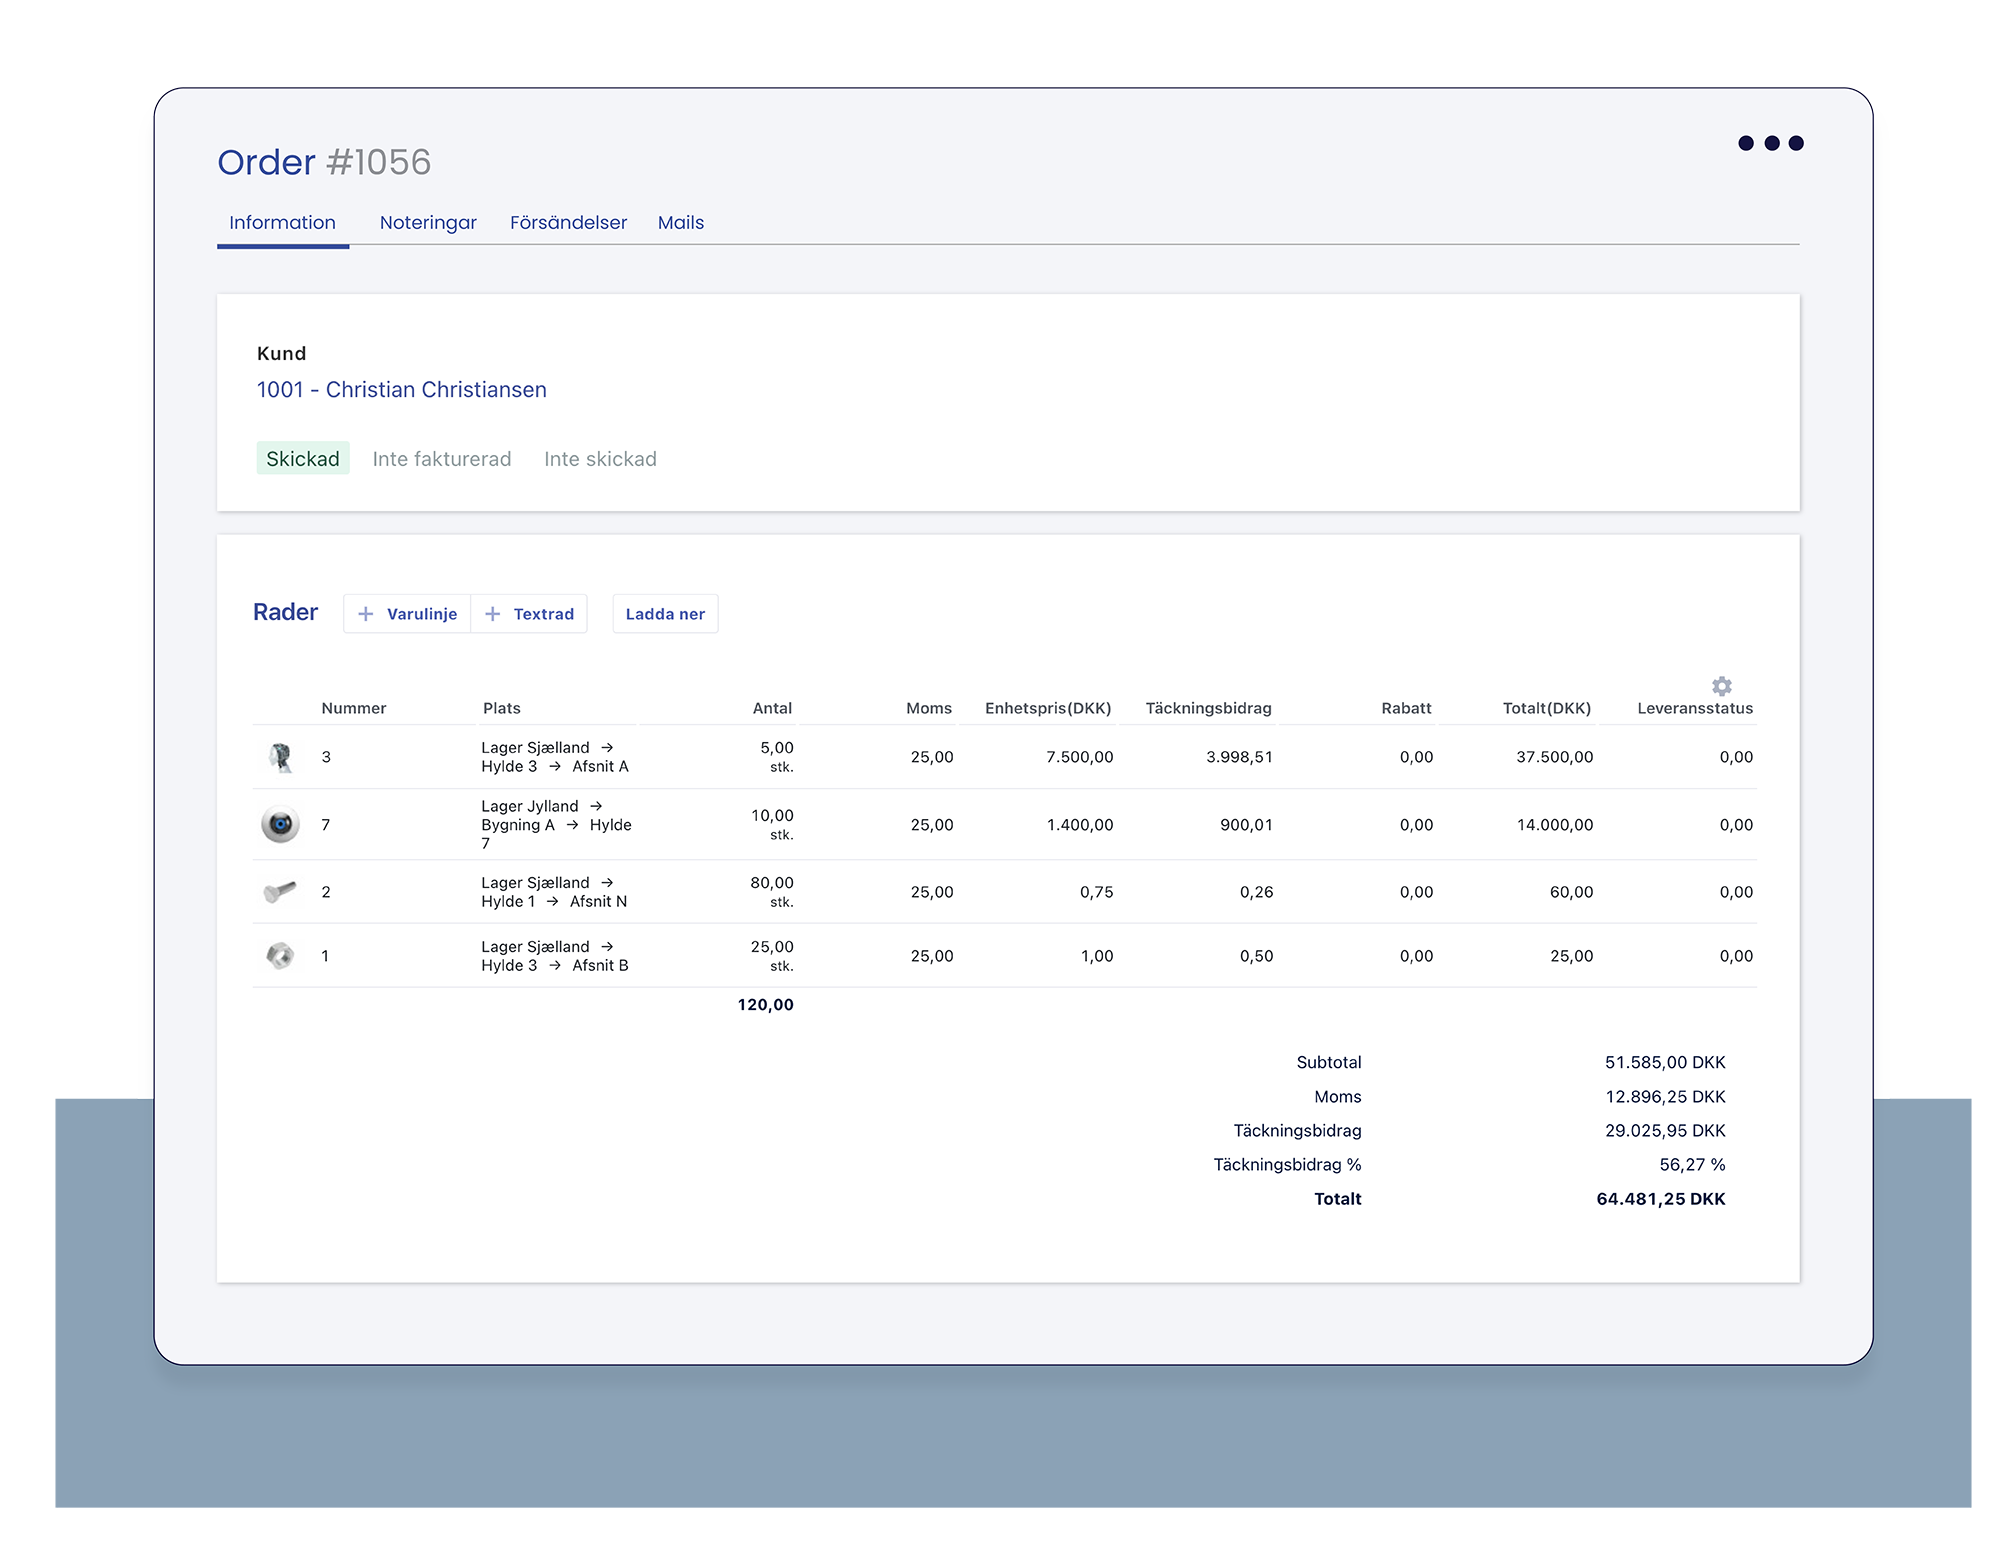This screenshot has width=2000, height=1565.
Task: Open the Mails tab
Action: point(680,222)
